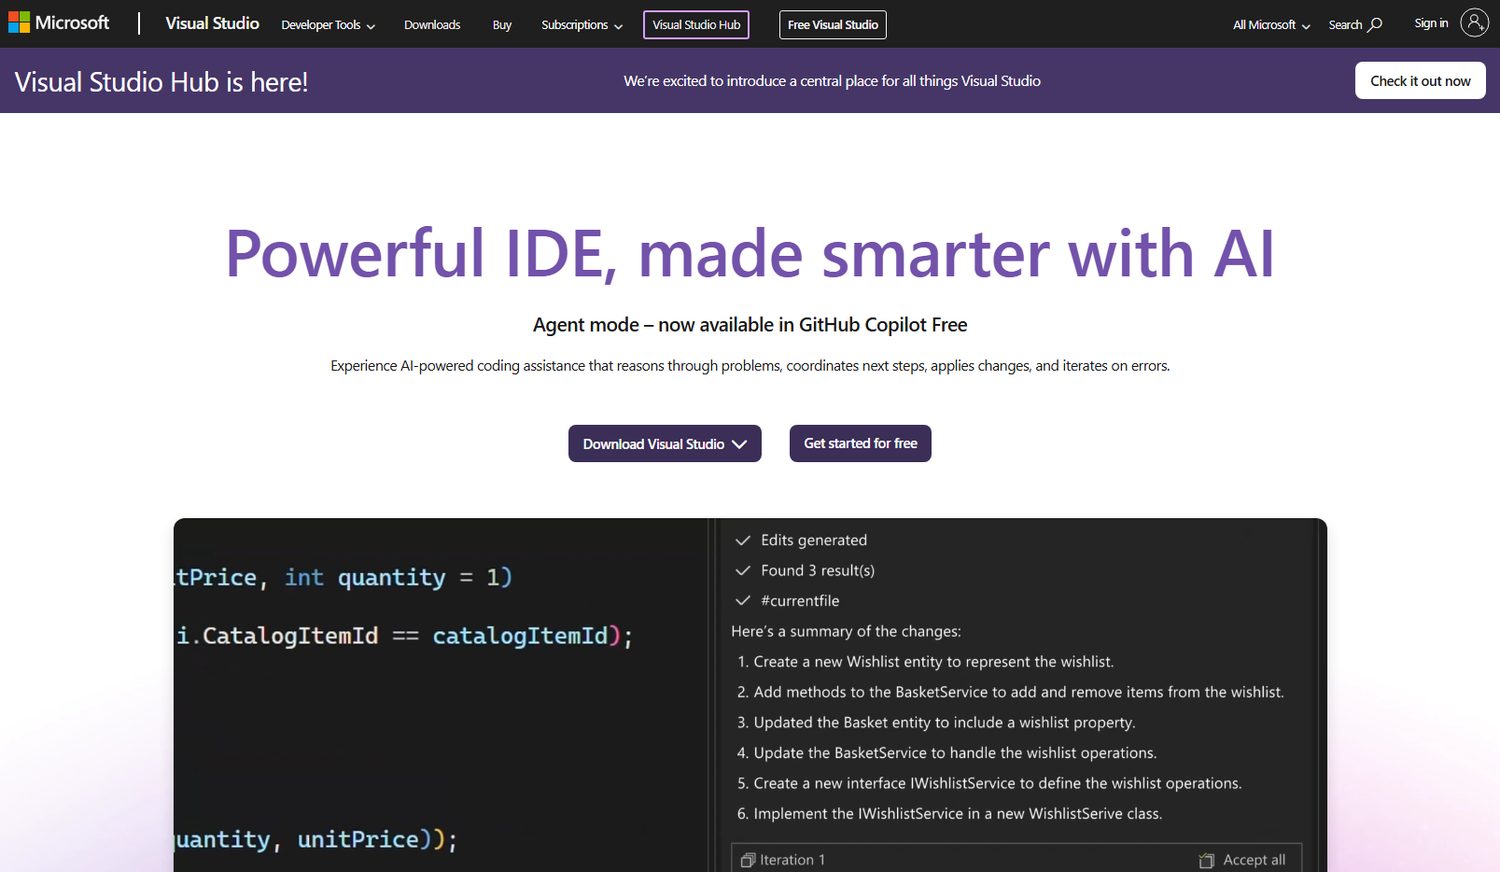The width and height of the screenshot is (1500, 872).
Task: Visit the Visual Studio home link
Action: click(212, 23)
